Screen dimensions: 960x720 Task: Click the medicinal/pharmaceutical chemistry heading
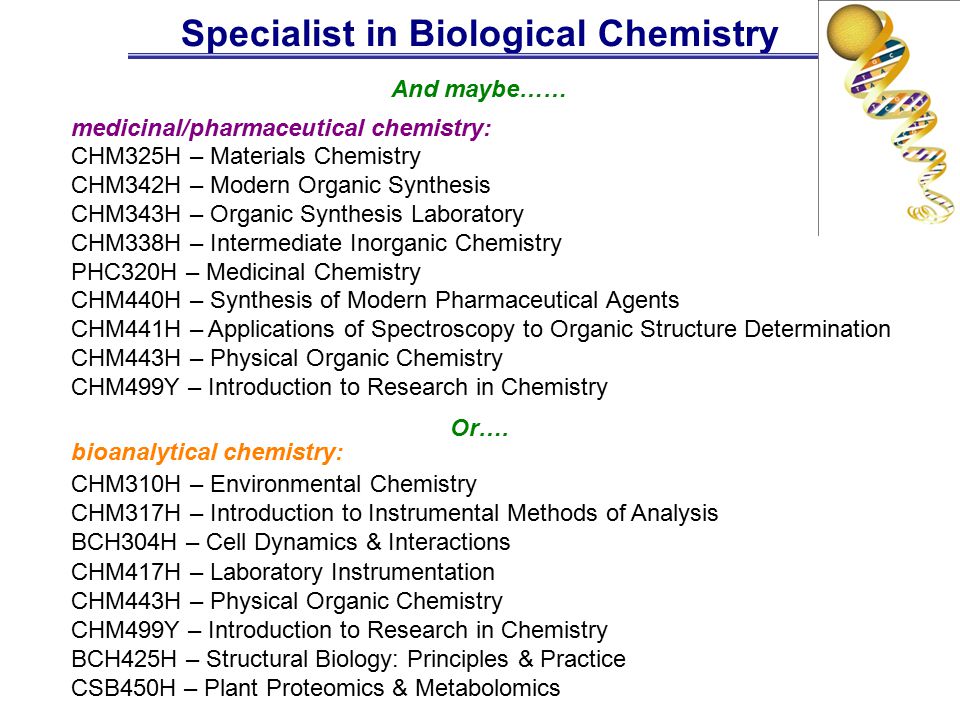[281, 128]
